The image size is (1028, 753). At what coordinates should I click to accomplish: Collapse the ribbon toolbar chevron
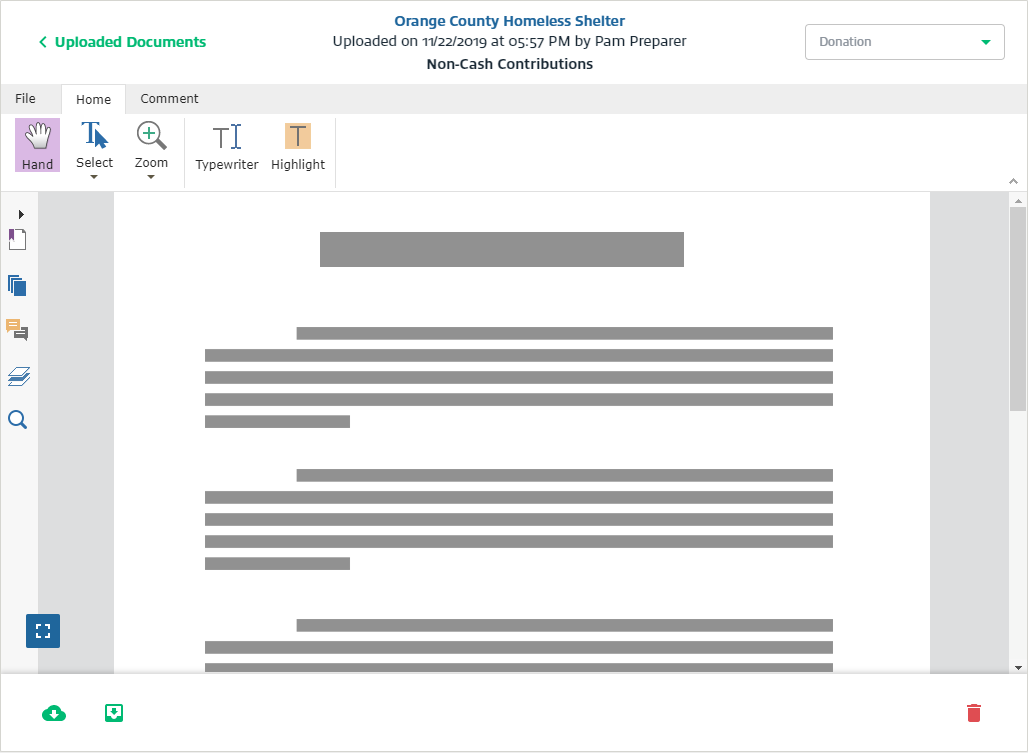tap(1013, 181)
